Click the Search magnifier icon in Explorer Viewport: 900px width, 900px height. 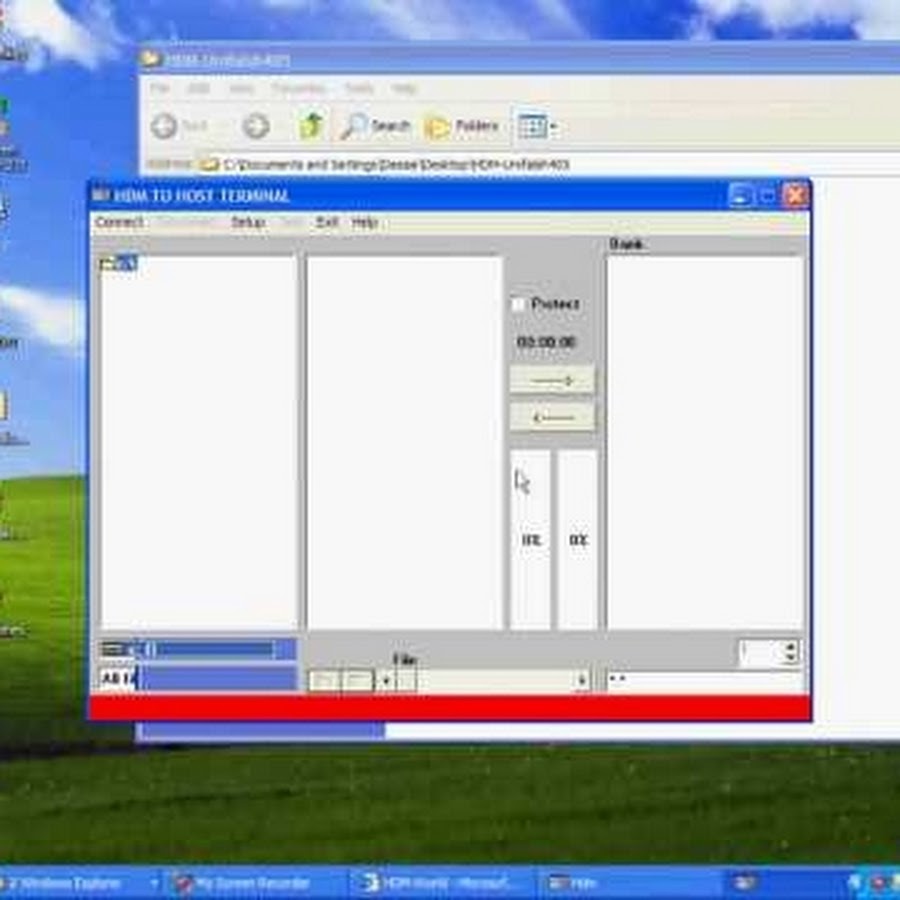[x=354, y=126]
